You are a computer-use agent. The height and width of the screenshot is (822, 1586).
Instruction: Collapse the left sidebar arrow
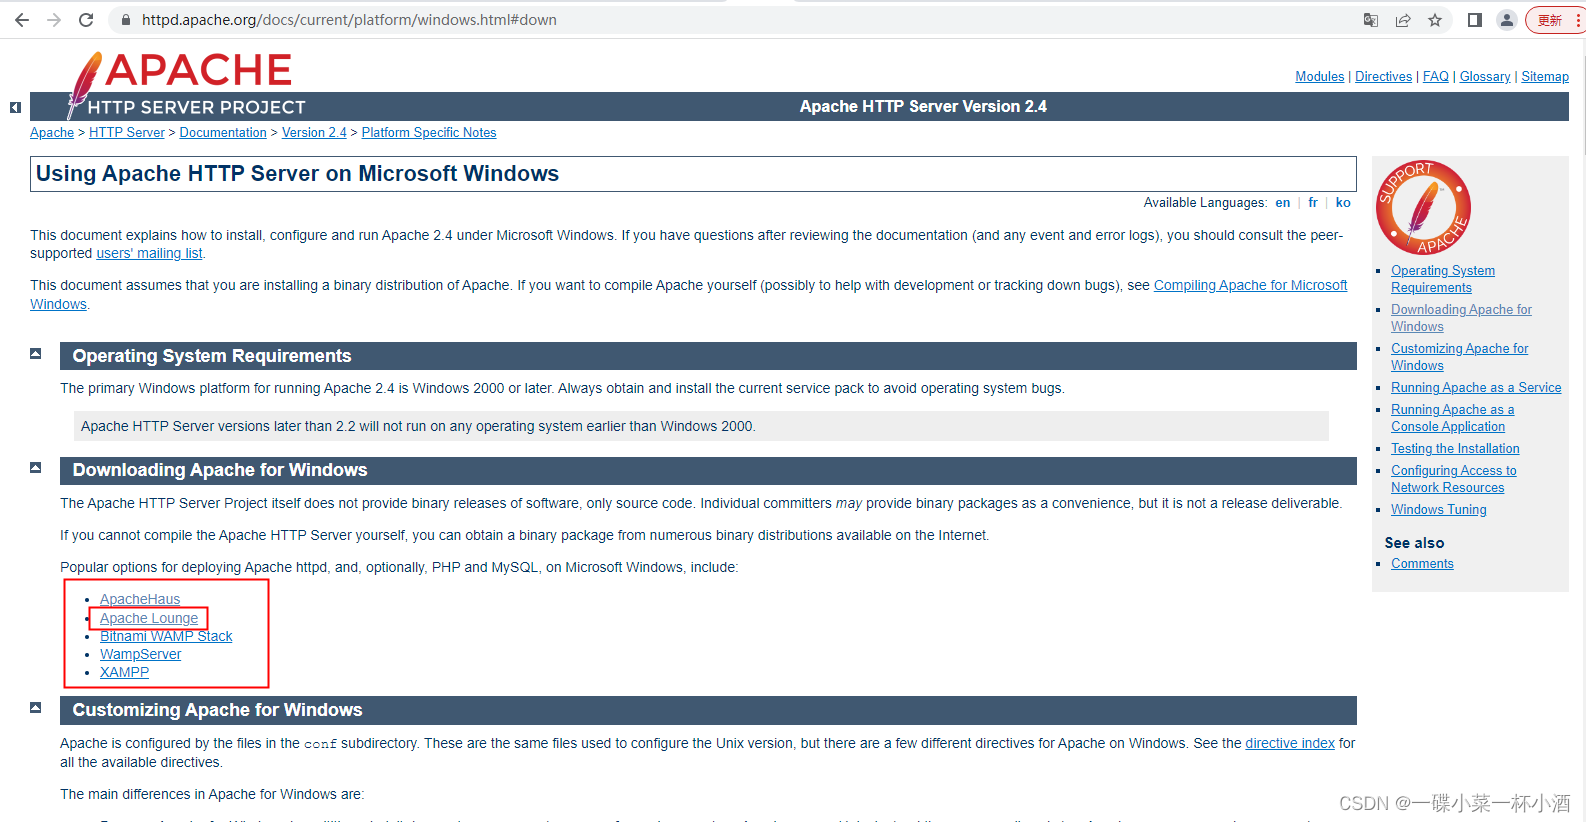(x=15, y=107)
